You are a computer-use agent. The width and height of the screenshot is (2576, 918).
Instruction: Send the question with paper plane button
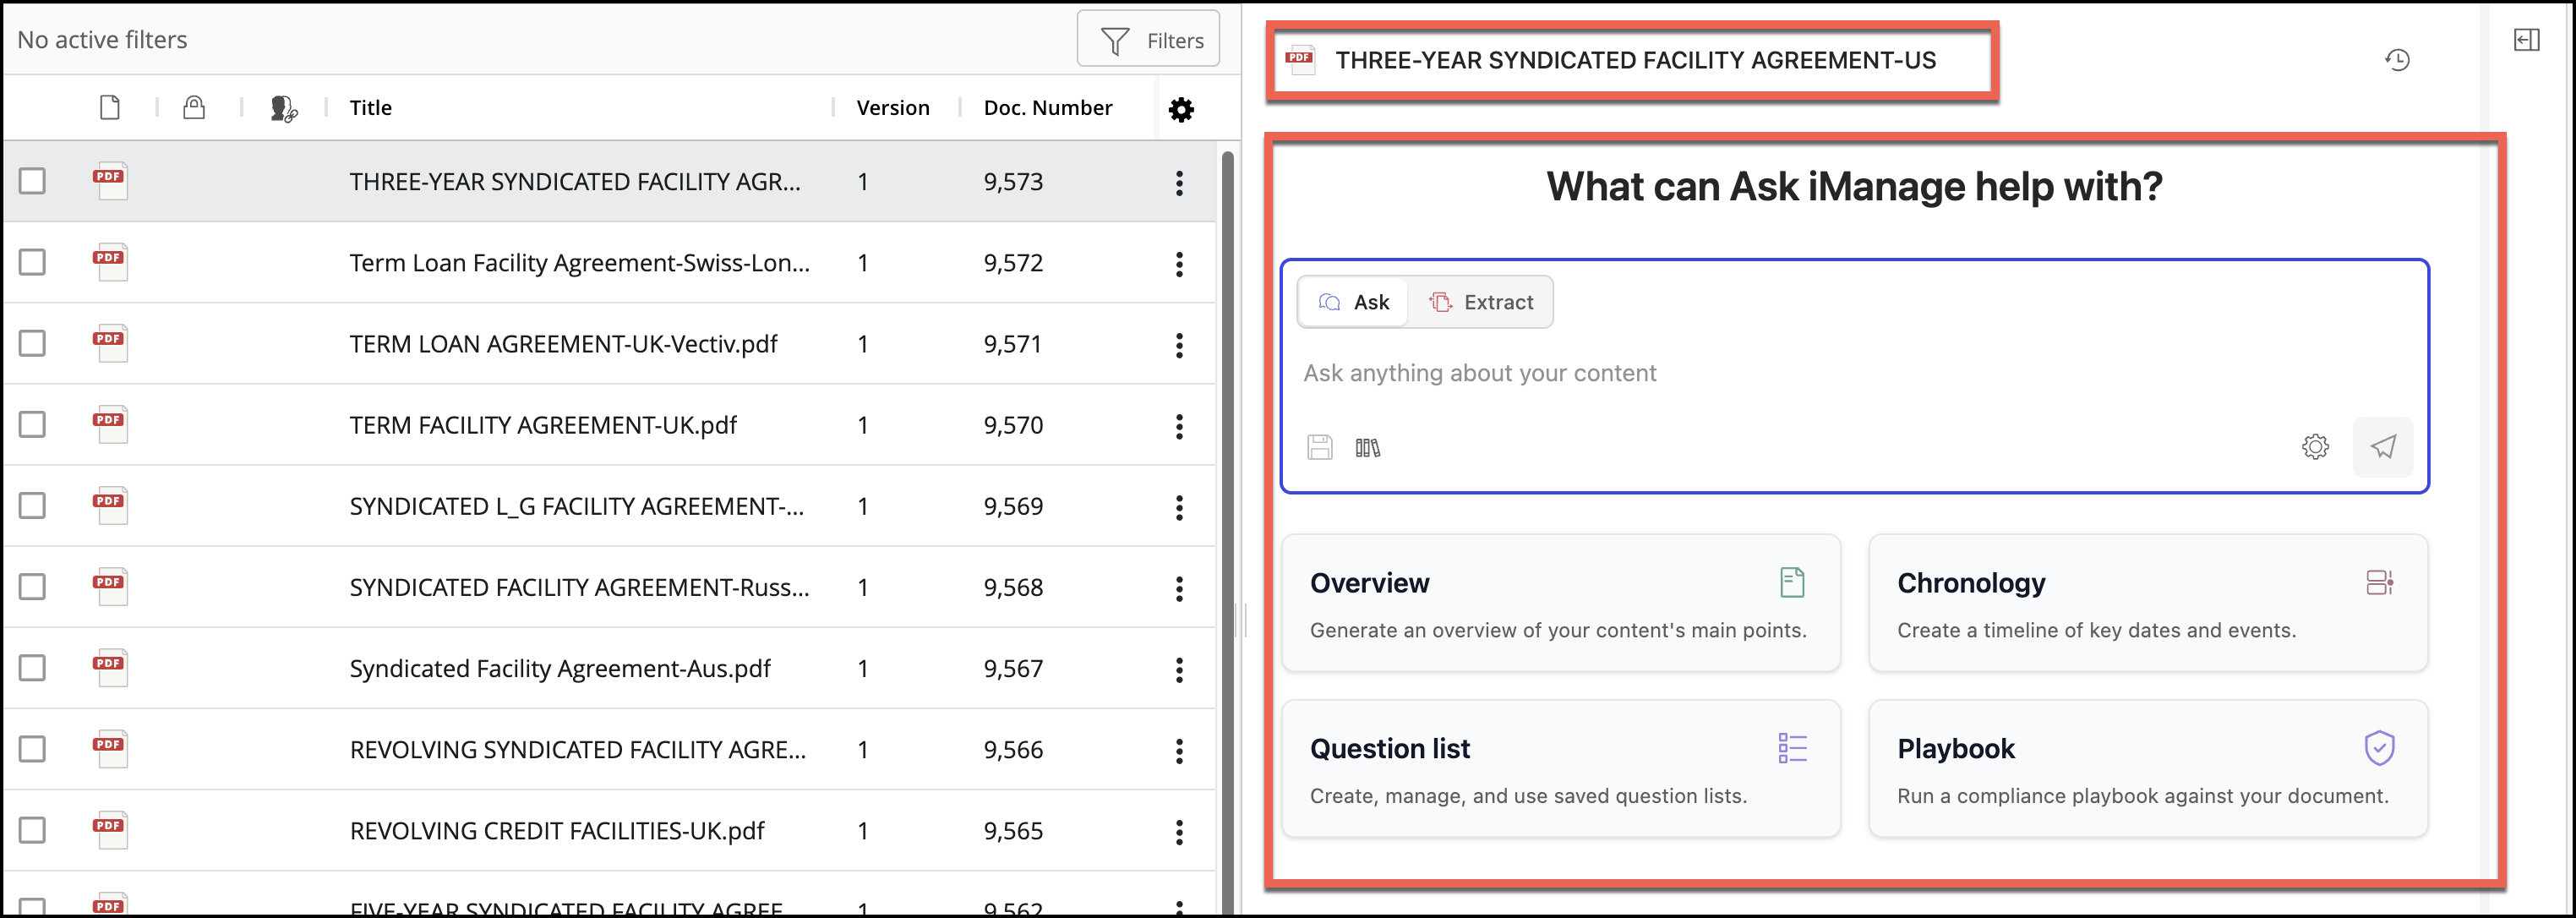2383,447
